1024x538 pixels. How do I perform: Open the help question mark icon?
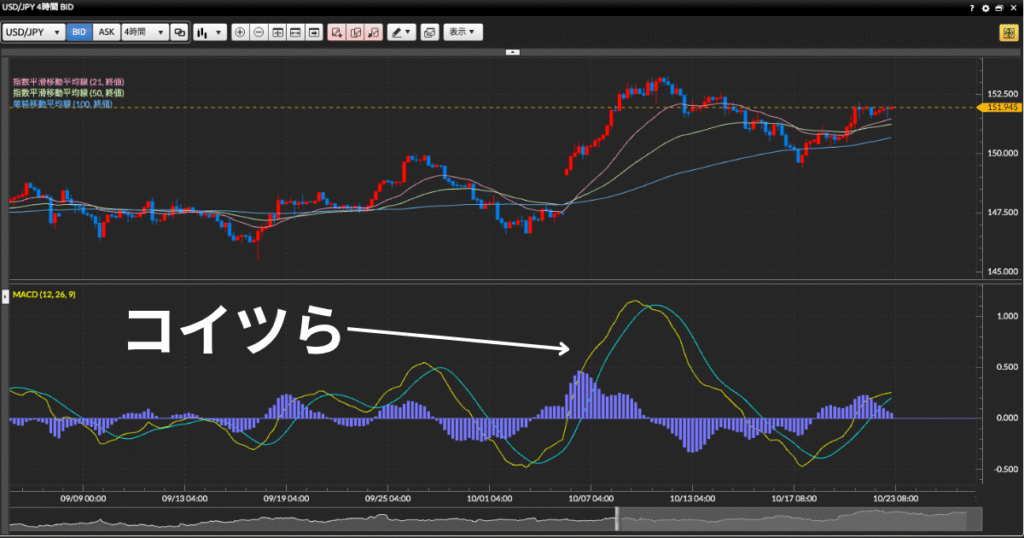point(972,7)
